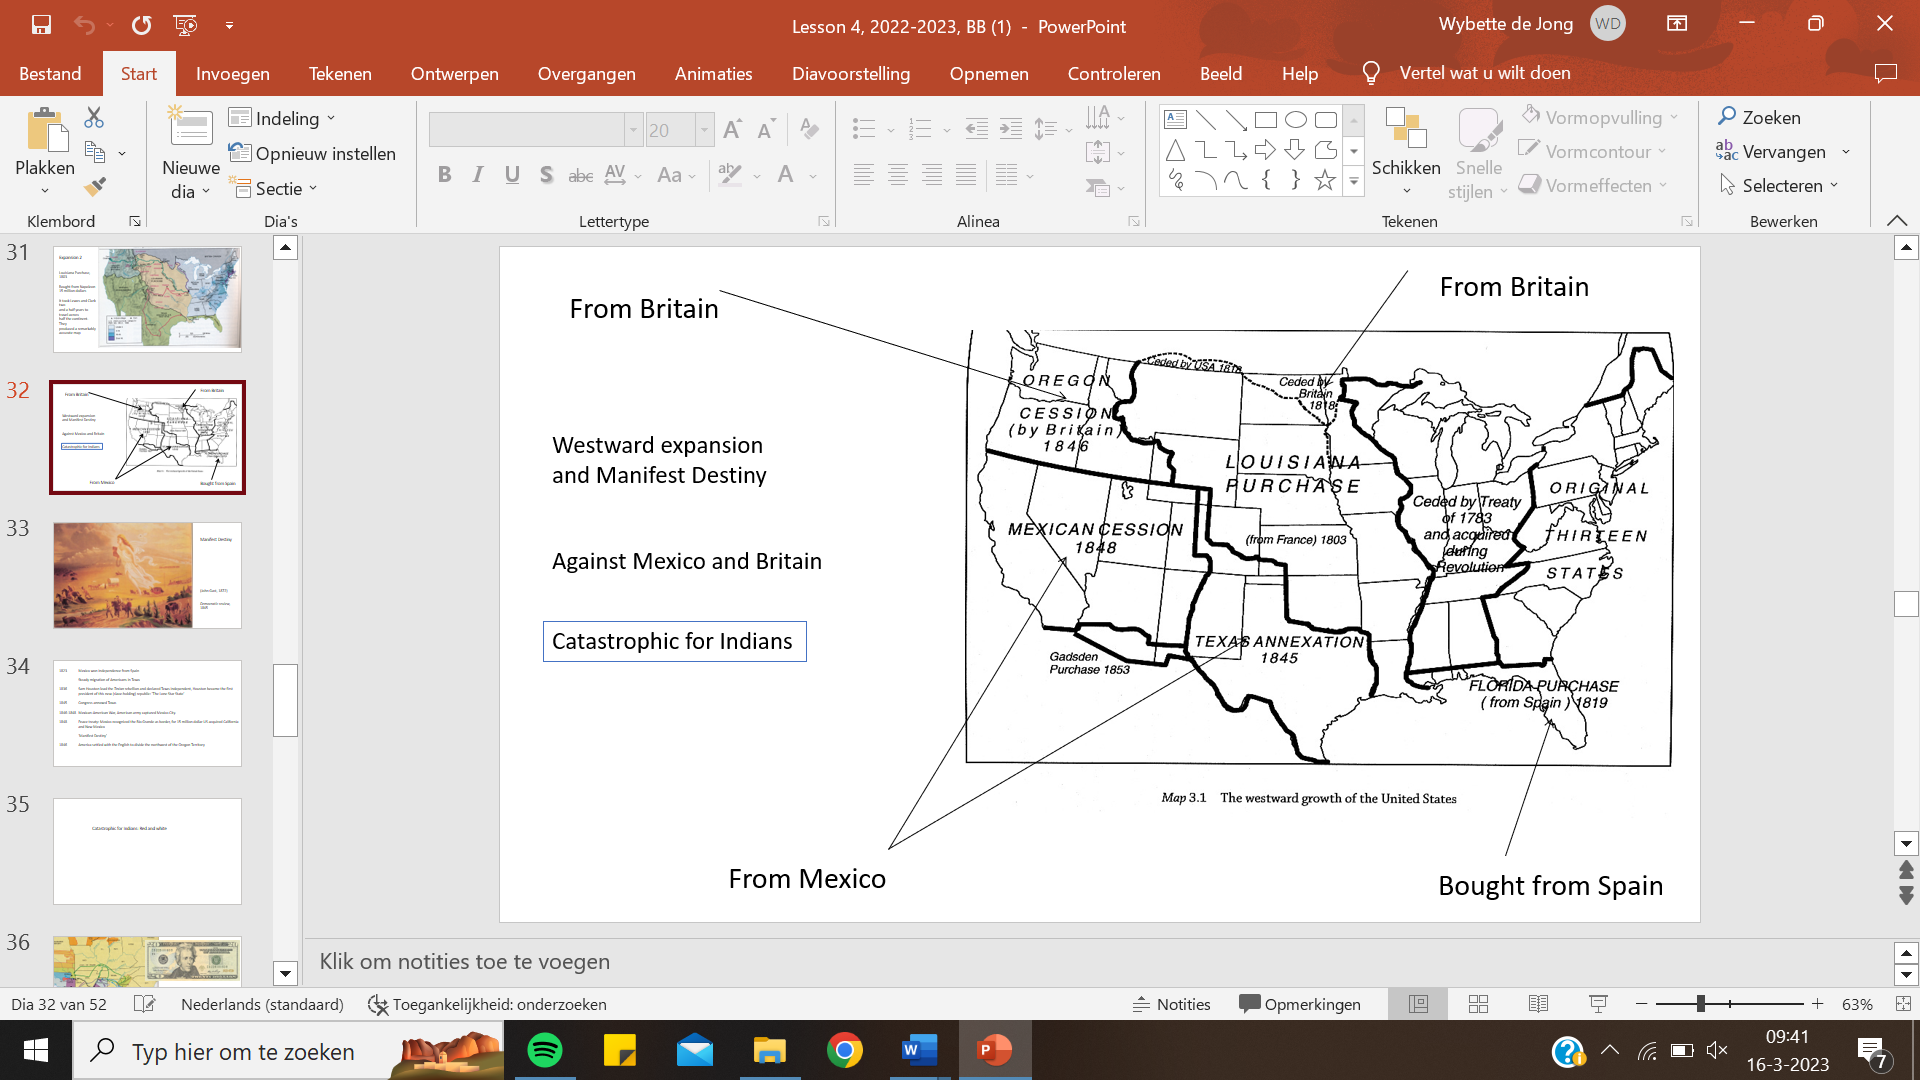This screenshot has height=1080, width=1920.
Task: Clear all formatting from text
Action: pos(809,129)
